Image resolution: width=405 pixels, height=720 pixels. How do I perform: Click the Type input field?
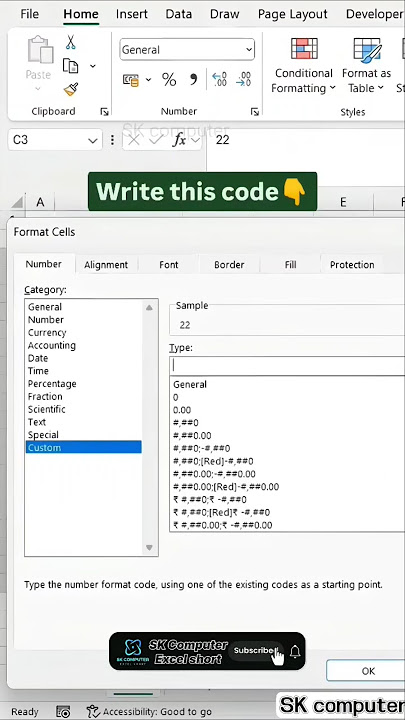point(287,366)
